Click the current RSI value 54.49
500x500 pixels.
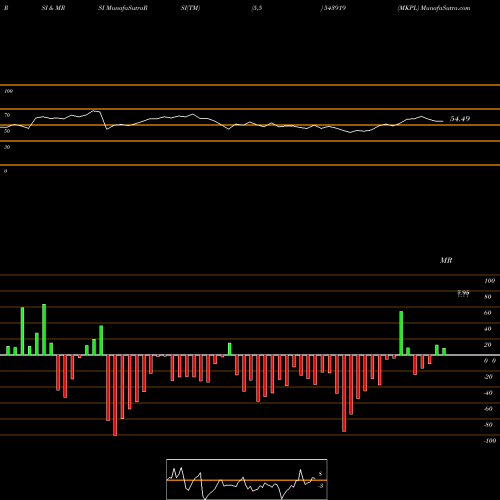pos(460,119)
